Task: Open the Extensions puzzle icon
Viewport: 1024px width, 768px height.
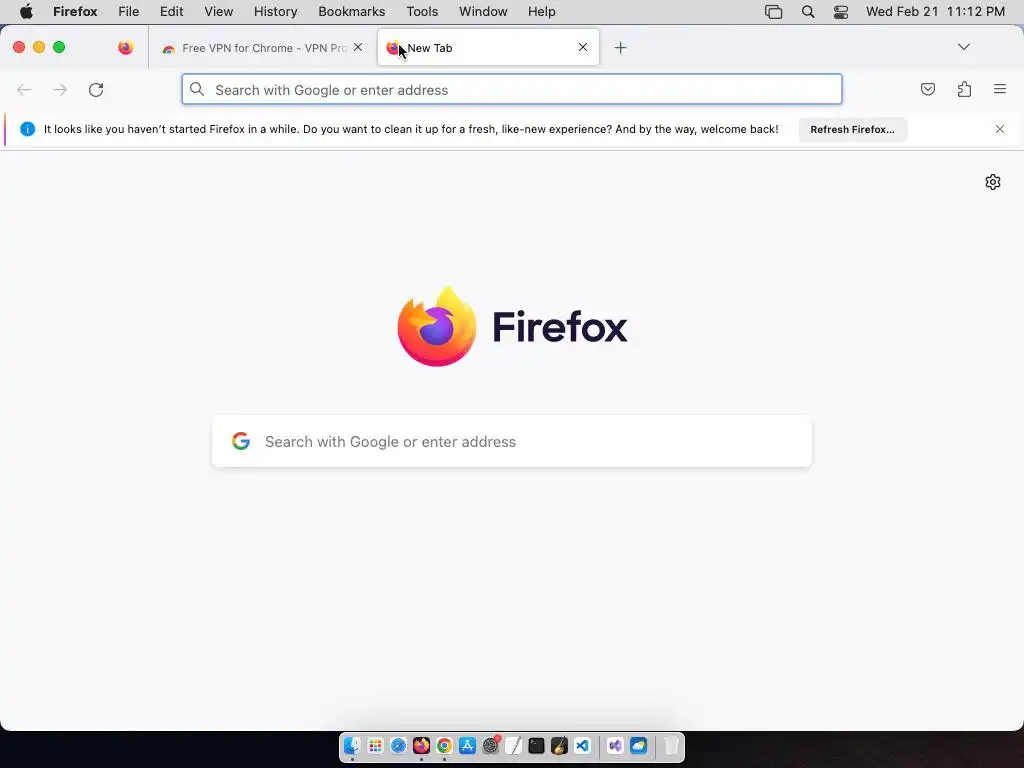Action: coord(964,89)
